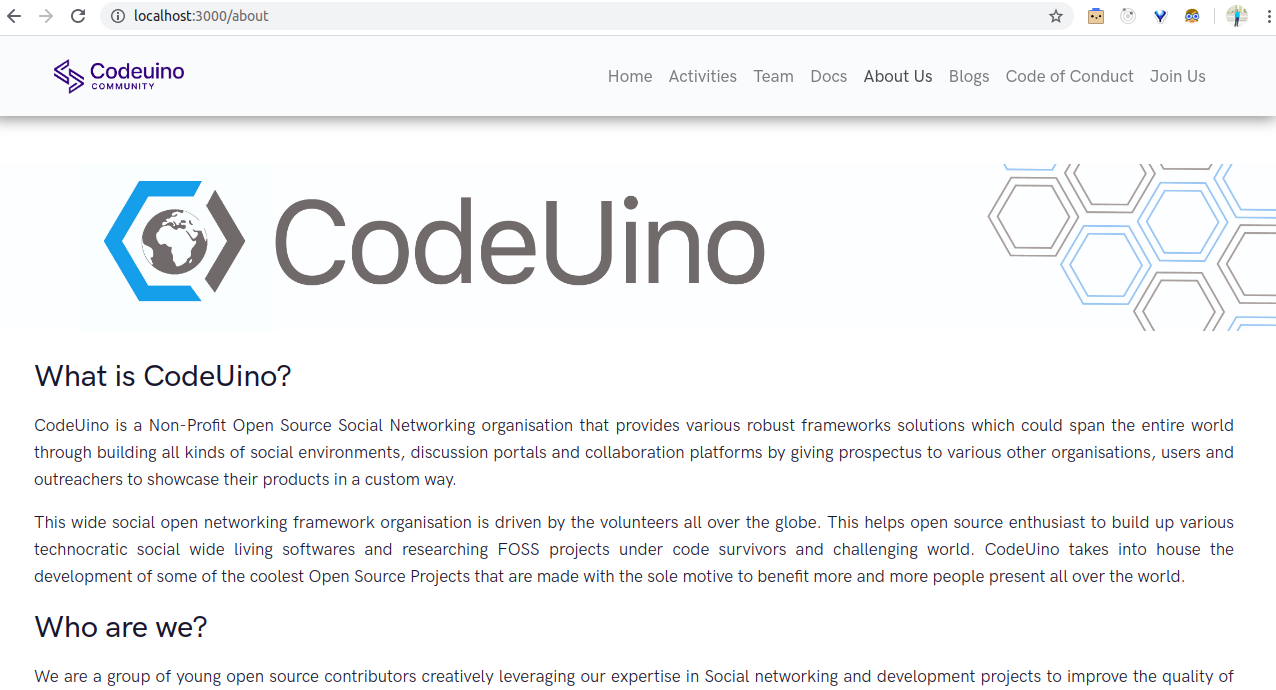This screenshot has width=1276, height=690.
Task: Click the Join Us link
Action: [x=1178, y=76]
